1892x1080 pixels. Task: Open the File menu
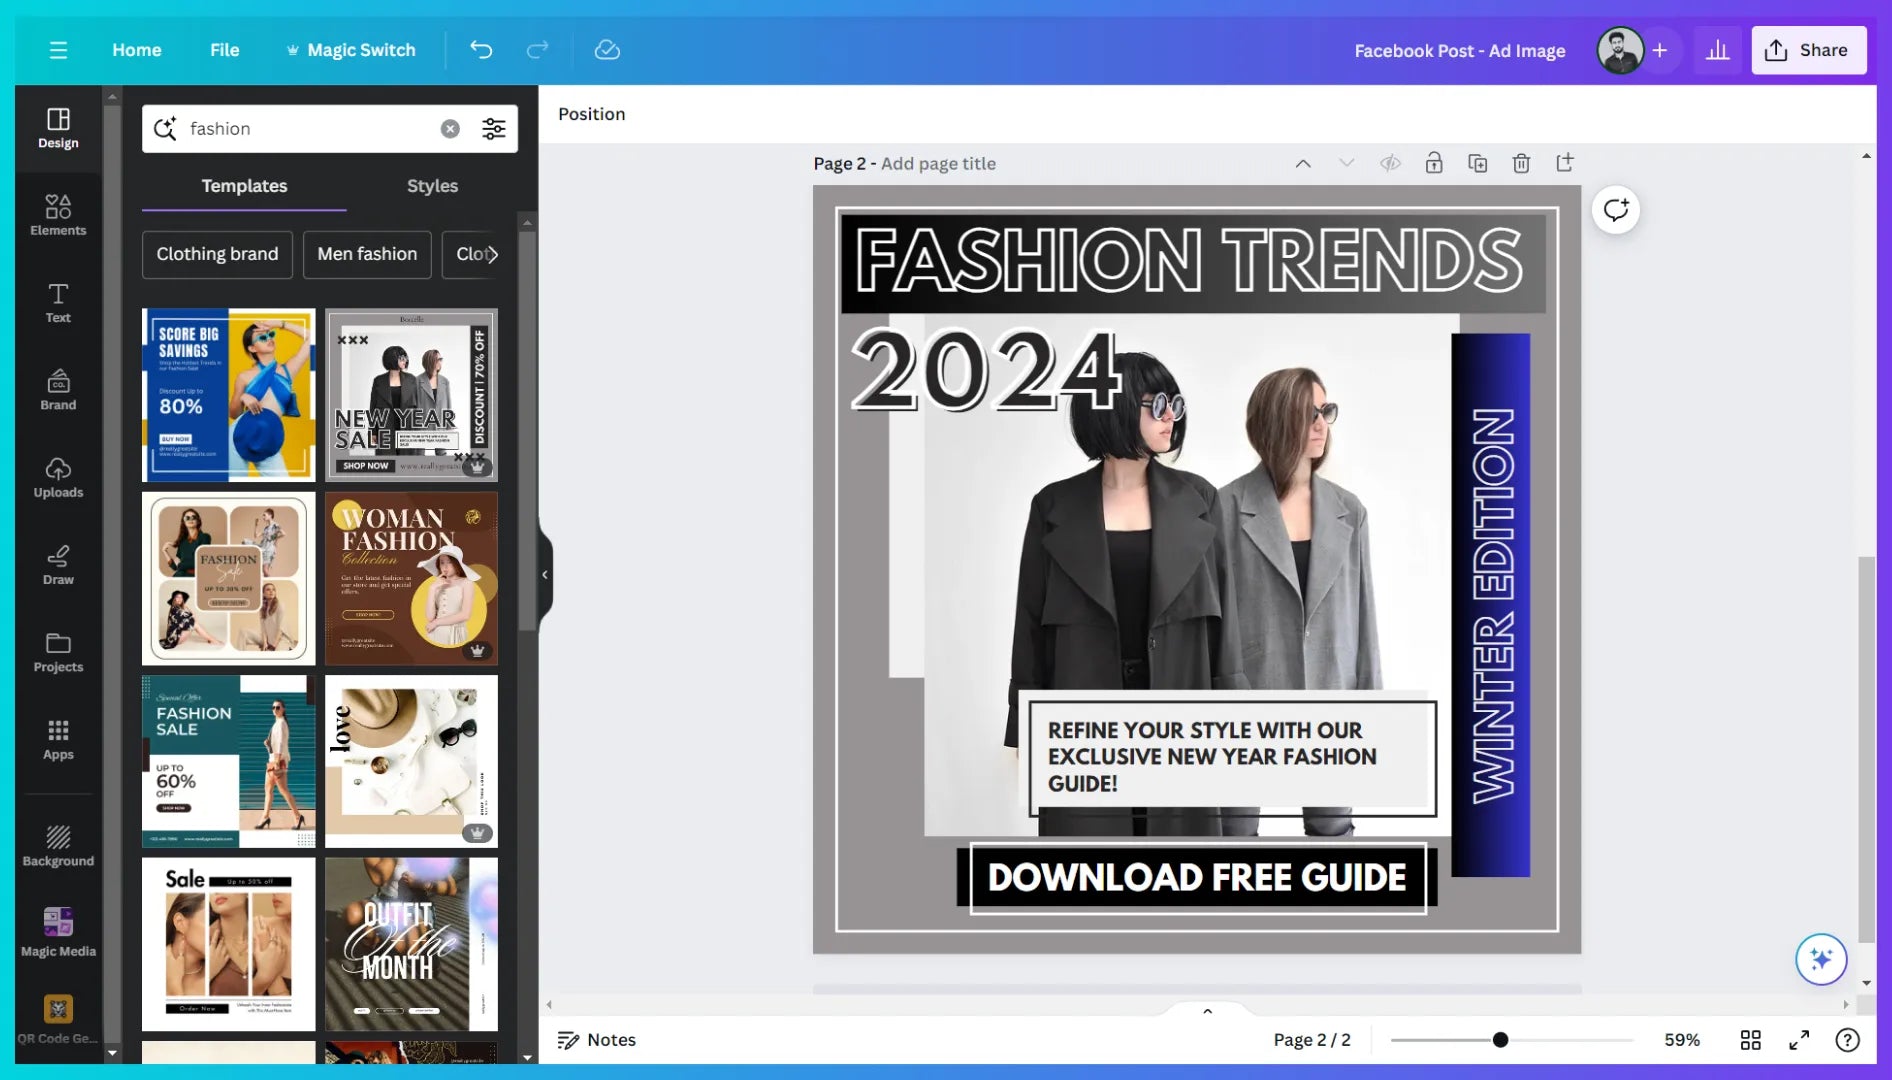[x=224, y=50]
